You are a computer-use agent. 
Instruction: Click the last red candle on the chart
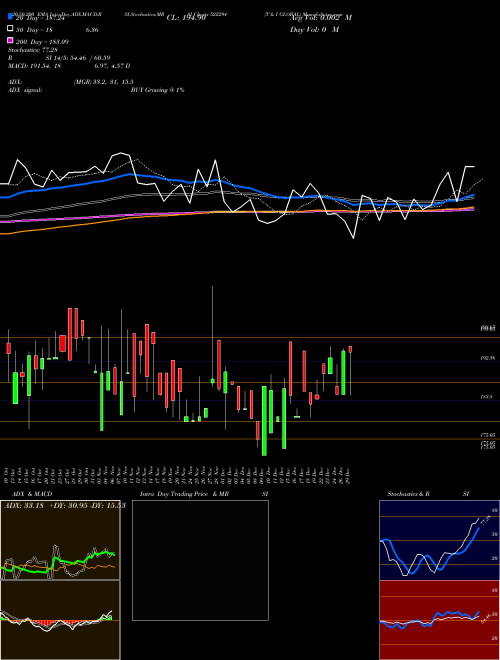tap(350, 349)
